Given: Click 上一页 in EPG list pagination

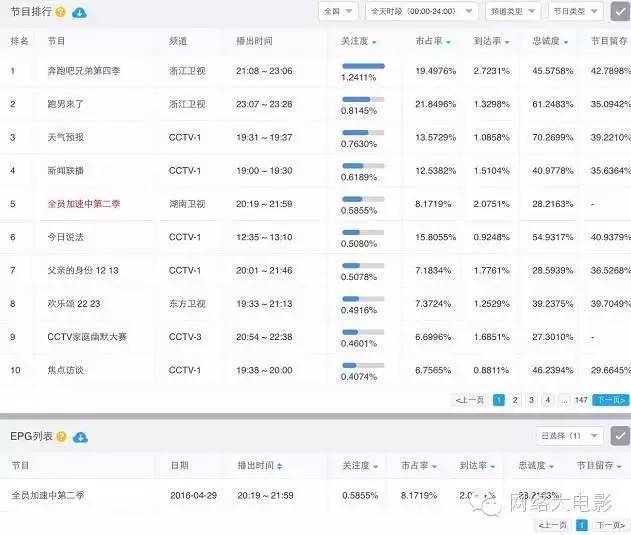Looking at the screenshot, I should click(553, 525).
